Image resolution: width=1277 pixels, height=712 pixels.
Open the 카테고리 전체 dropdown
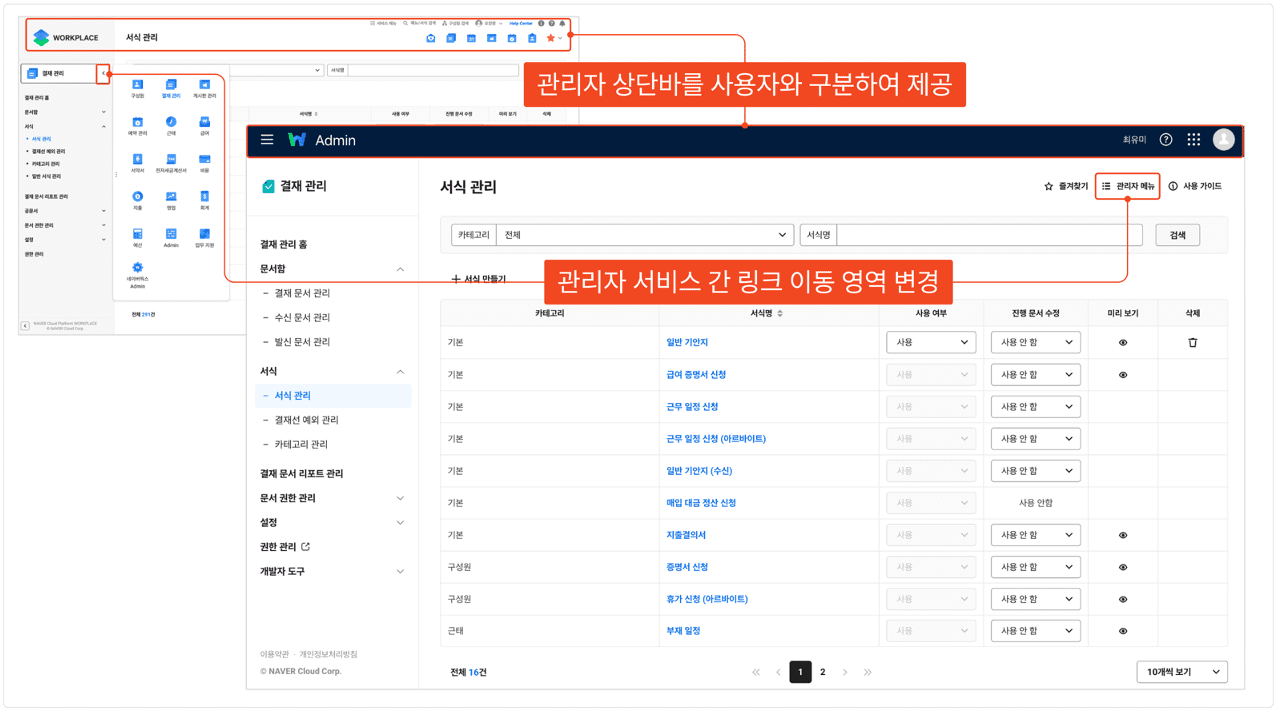click(x=645, y=235)
